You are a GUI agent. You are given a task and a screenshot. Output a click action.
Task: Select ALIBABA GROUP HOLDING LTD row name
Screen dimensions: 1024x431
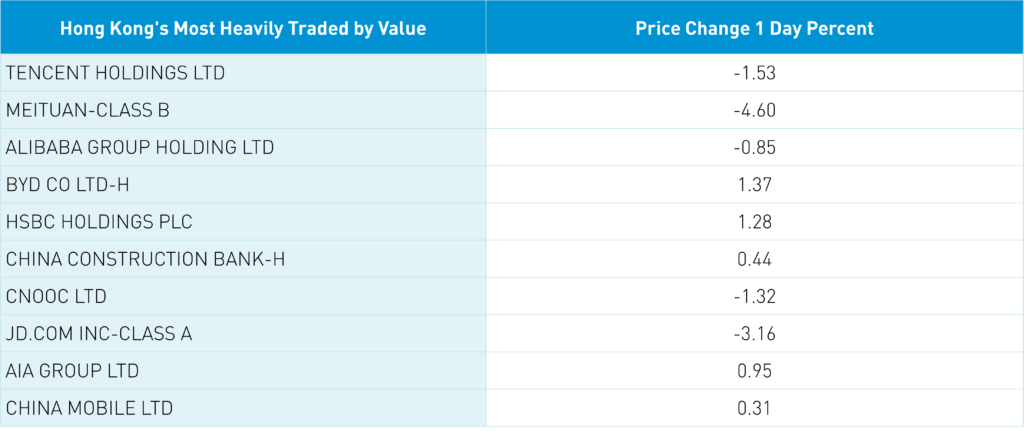(x=140, y=148)
